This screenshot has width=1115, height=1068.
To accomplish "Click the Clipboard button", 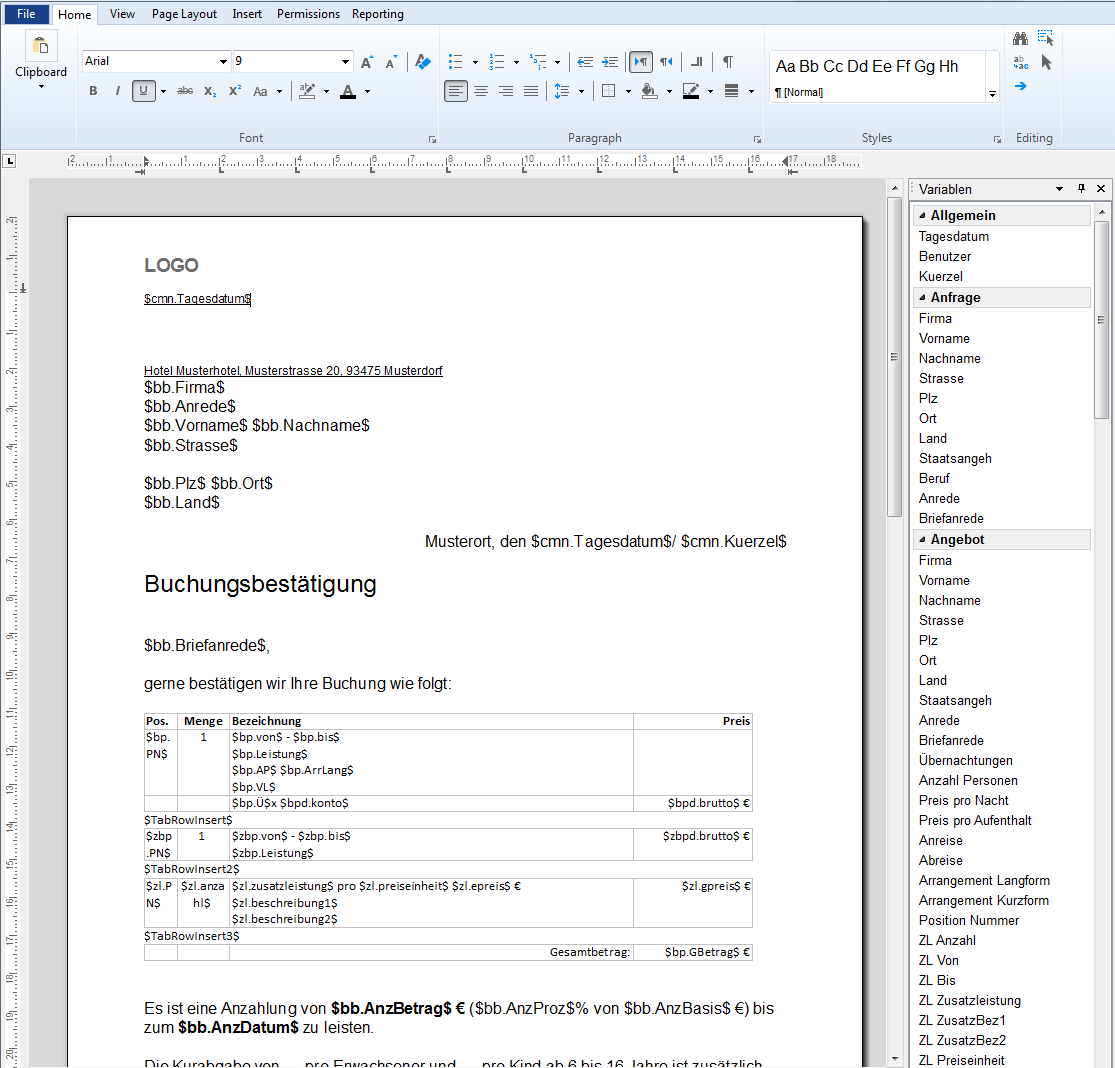I will point(41,60).
